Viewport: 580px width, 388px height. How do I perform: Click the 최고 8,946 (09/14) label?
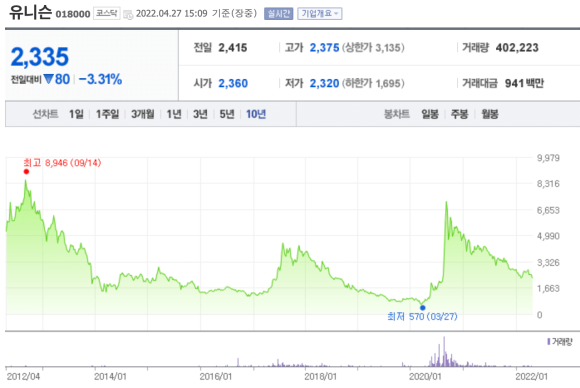click(62, 163)
